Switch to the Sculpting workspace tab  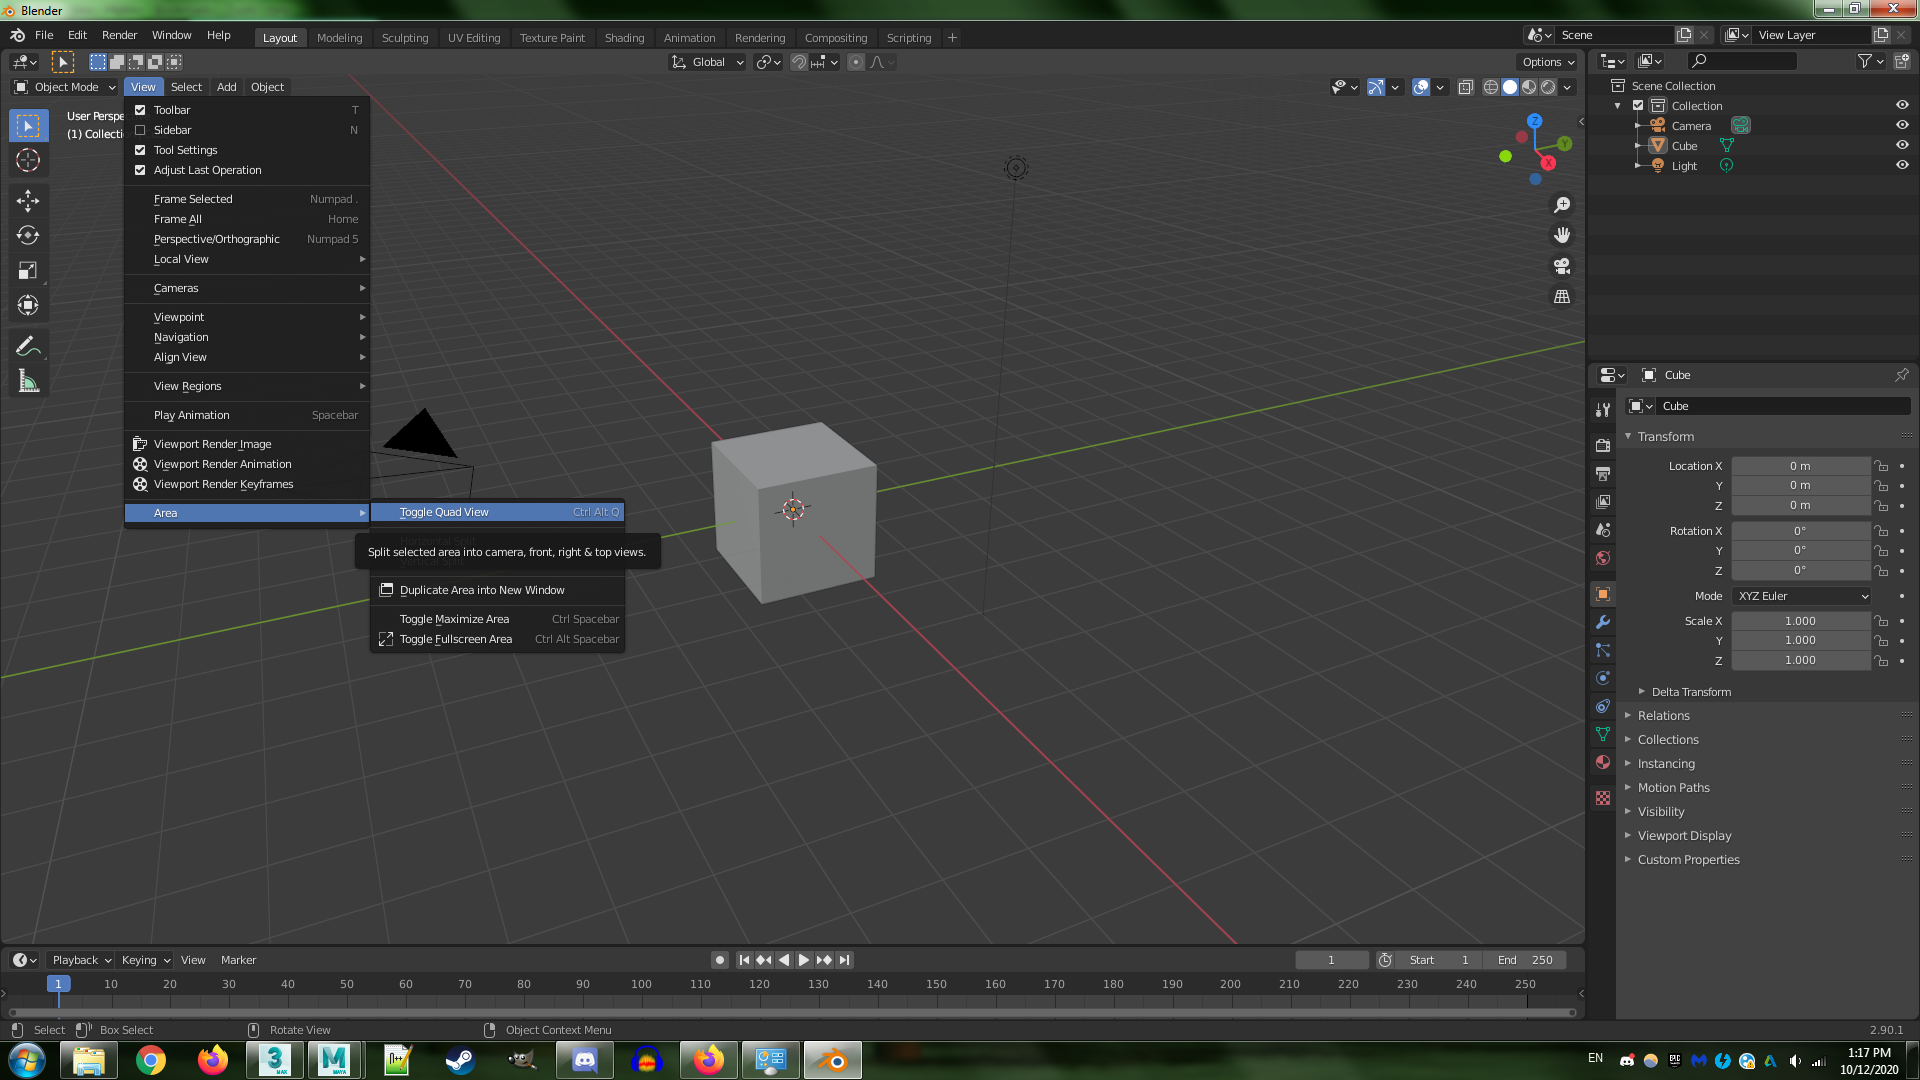[404, 38]
